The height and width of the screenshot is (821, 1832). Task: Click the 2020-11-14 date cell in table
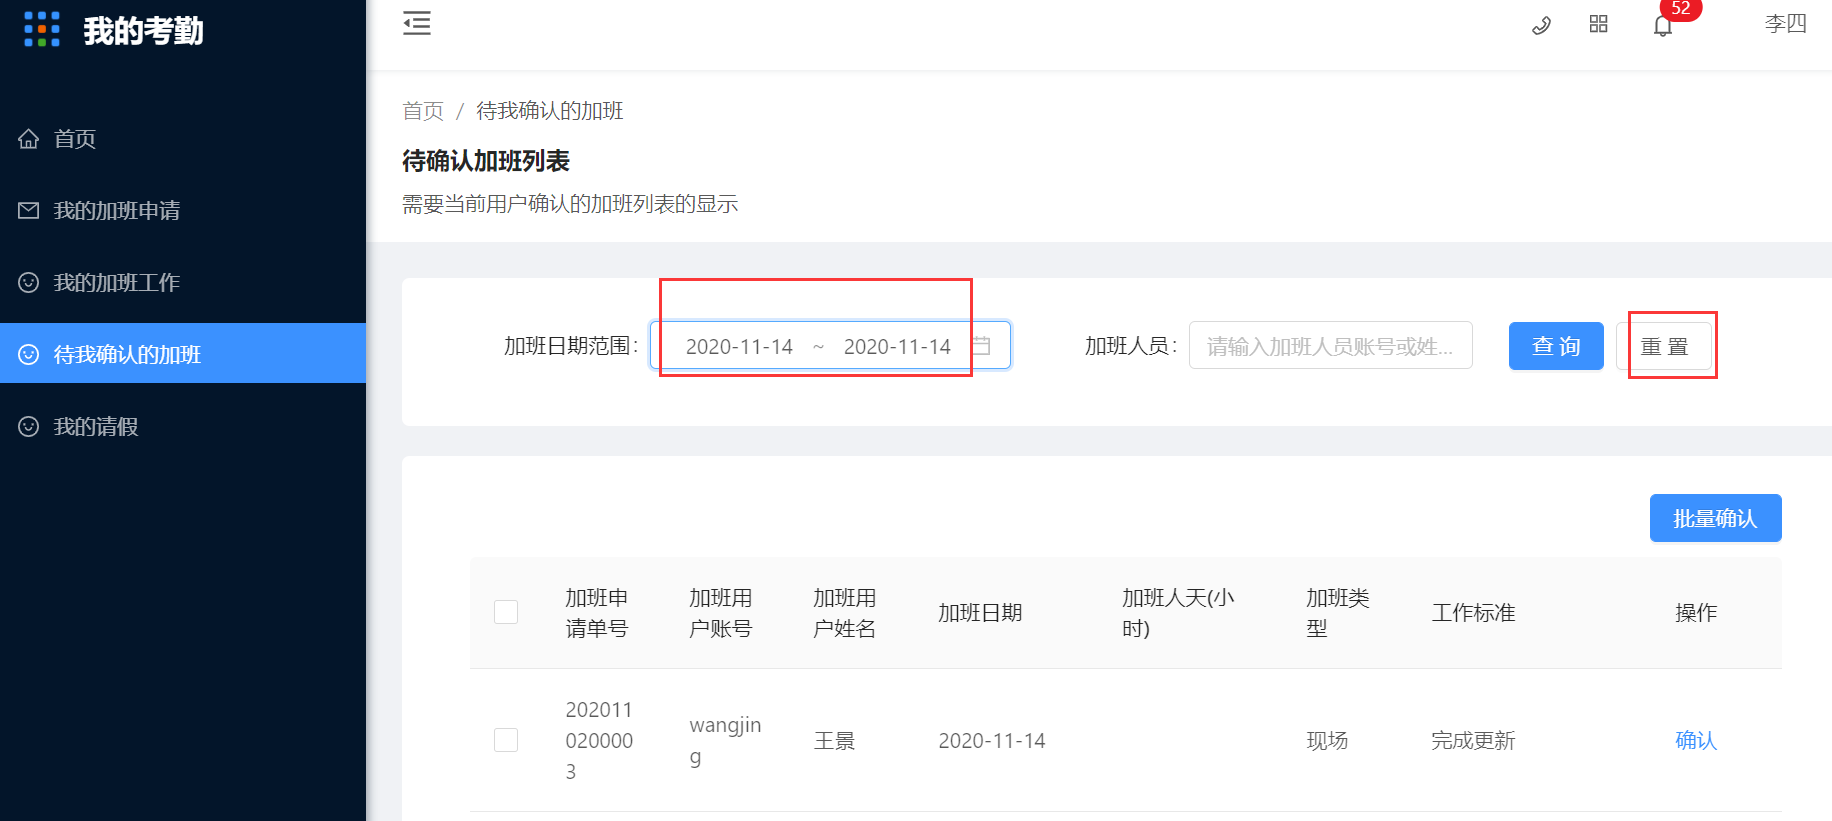tap(992, 741)
